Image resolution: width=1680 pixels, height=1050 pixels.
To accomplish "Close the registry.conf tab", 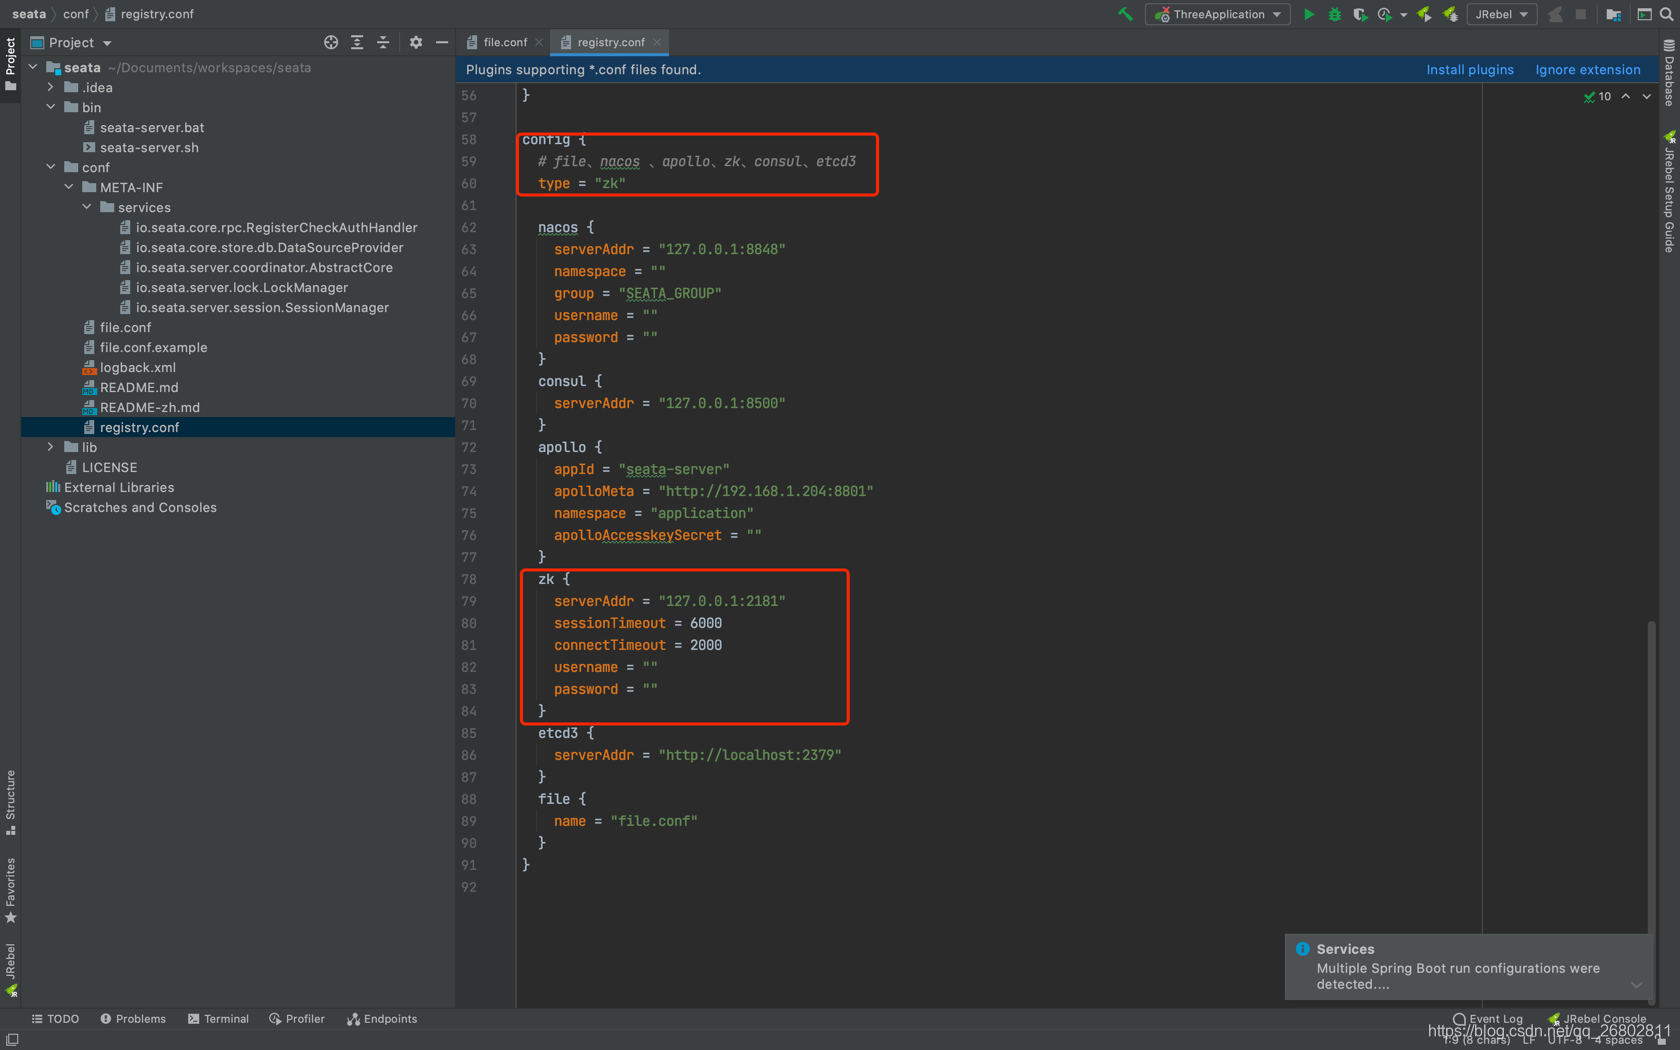I will [657, 42].
